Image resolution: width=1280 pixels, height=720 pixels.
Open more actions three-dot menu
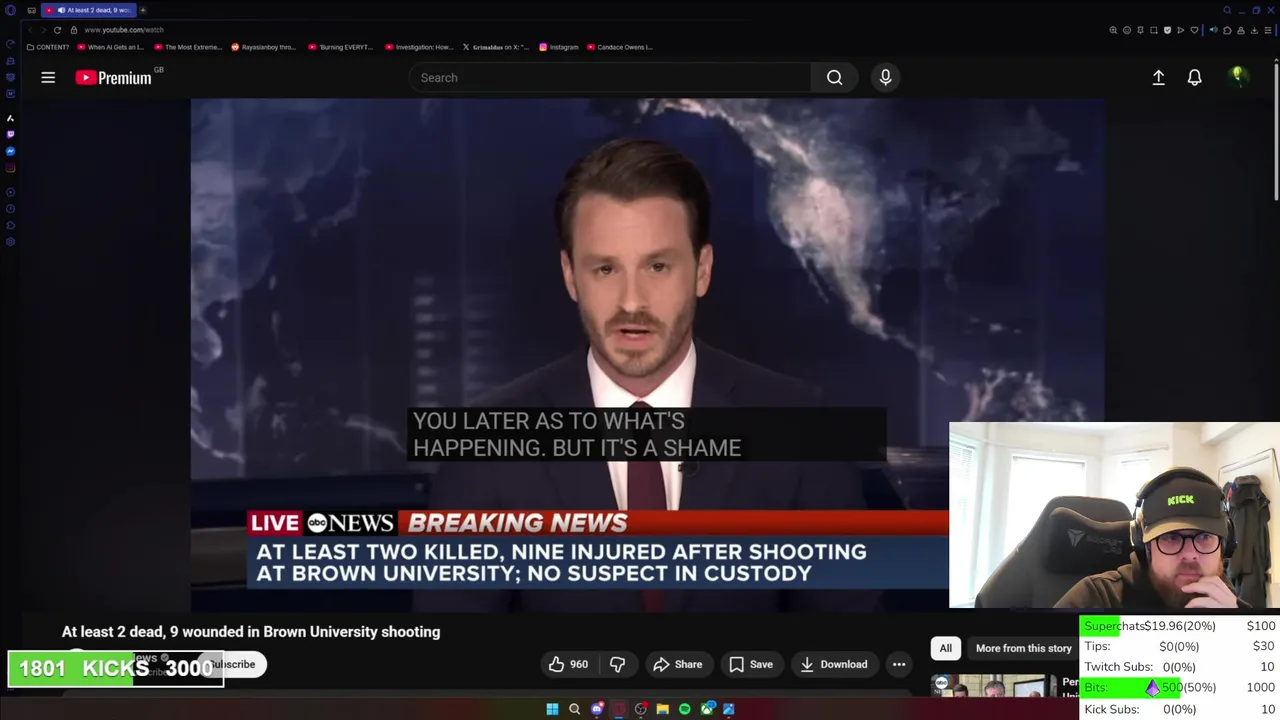pos(899,664)
